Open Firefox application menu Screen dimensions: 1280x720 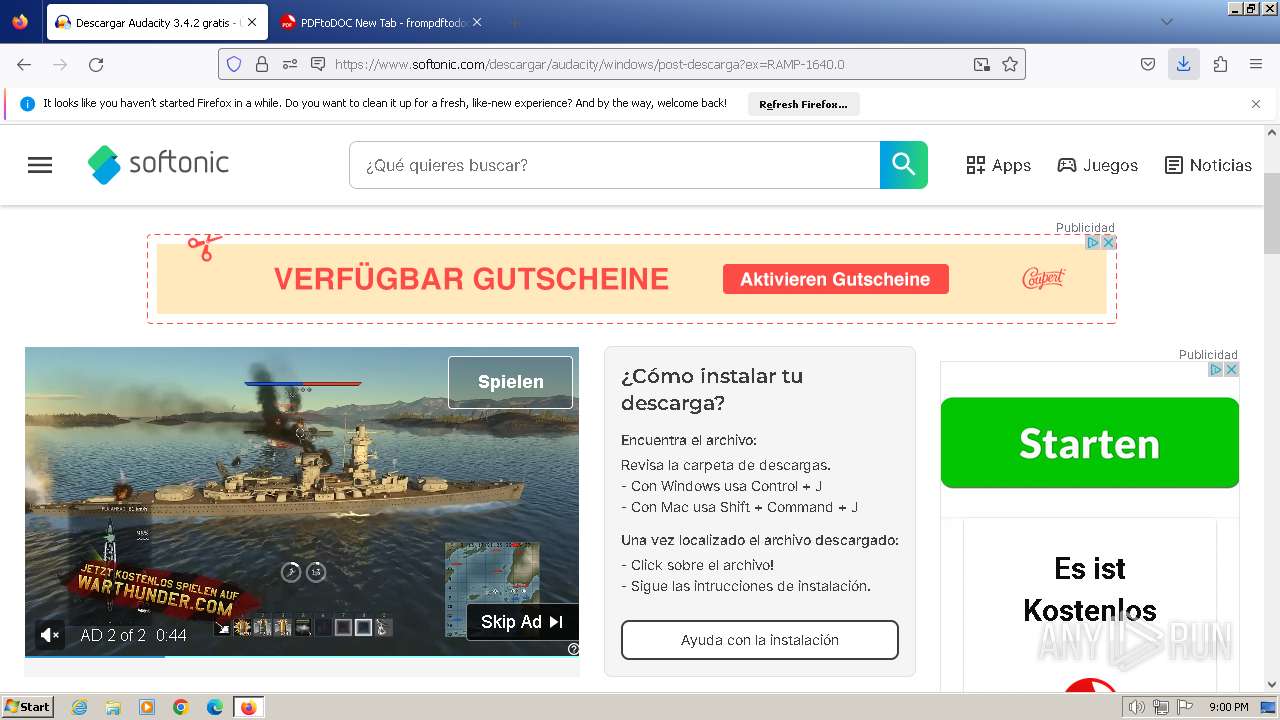(x=1256, y=64)
